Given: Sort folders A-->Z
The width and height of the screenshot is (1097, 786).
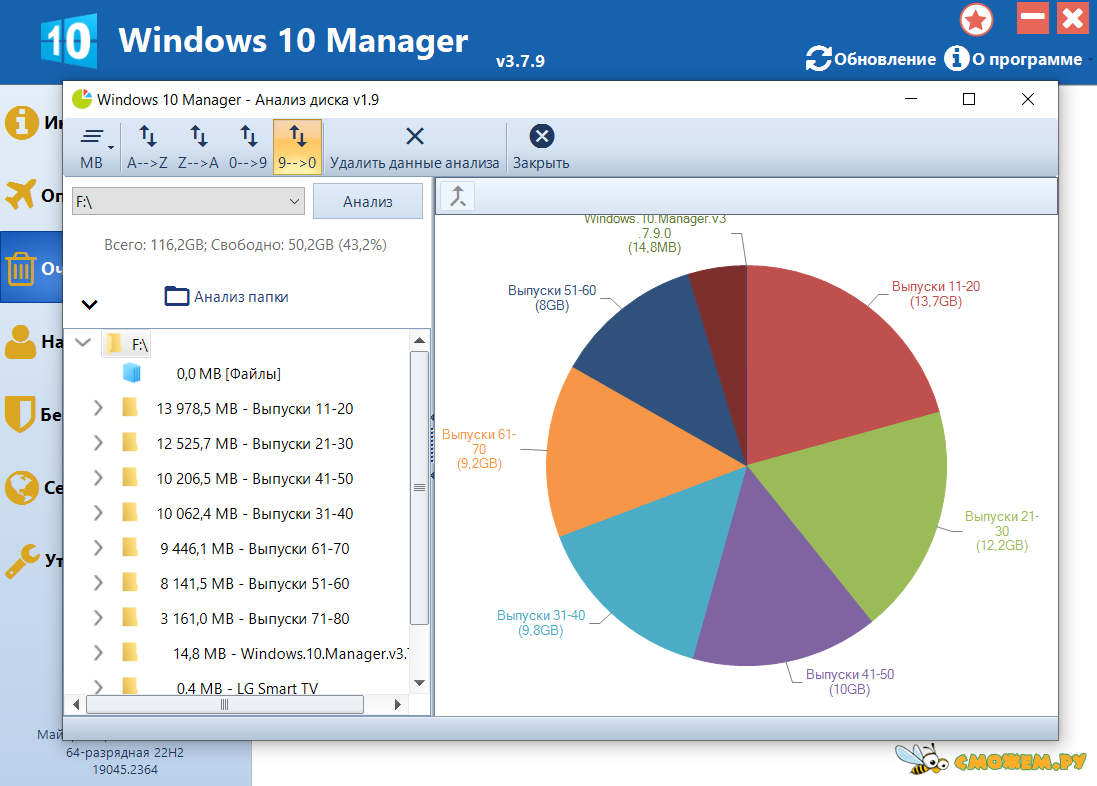Looking at the screenshot, I should (x=147, y=148).
